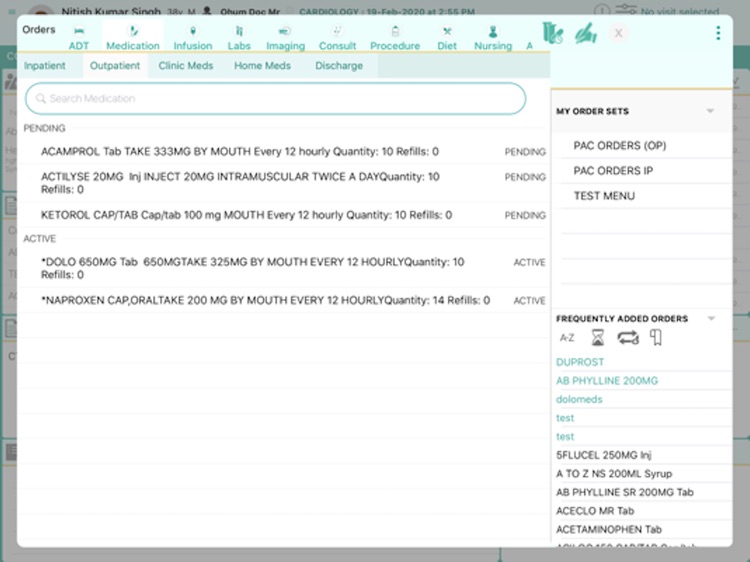Switch to Discharge medications
Screen dimensions: 750x562
coord(339,66)
